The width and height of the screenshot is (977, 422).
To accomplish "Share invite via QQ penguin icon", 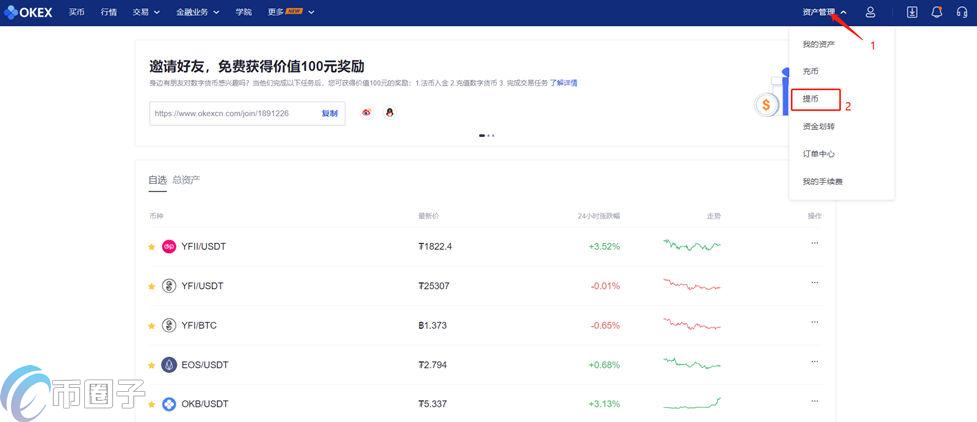I will (x=389, y=113).
